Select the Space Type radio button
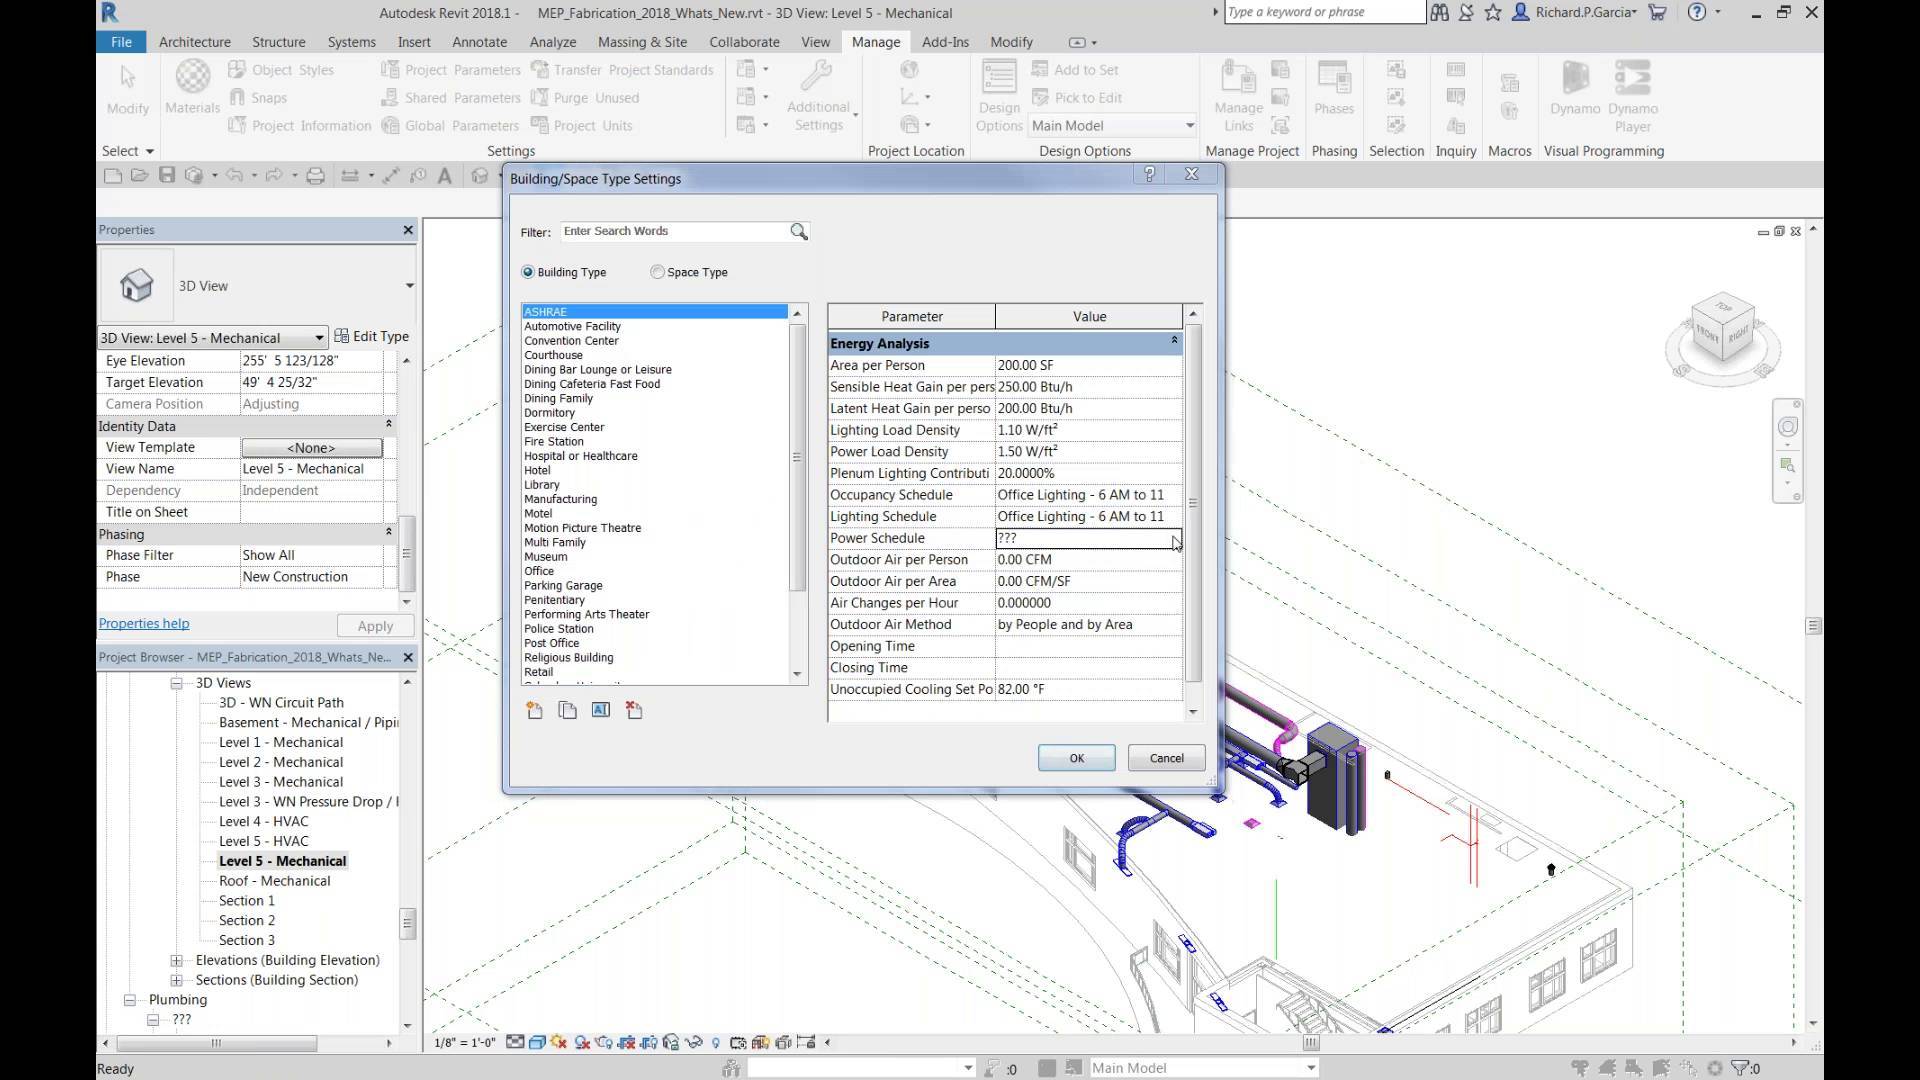The width and height of the screenshot is (1920, 1080). pyautogui.click(x=657, y=272)
